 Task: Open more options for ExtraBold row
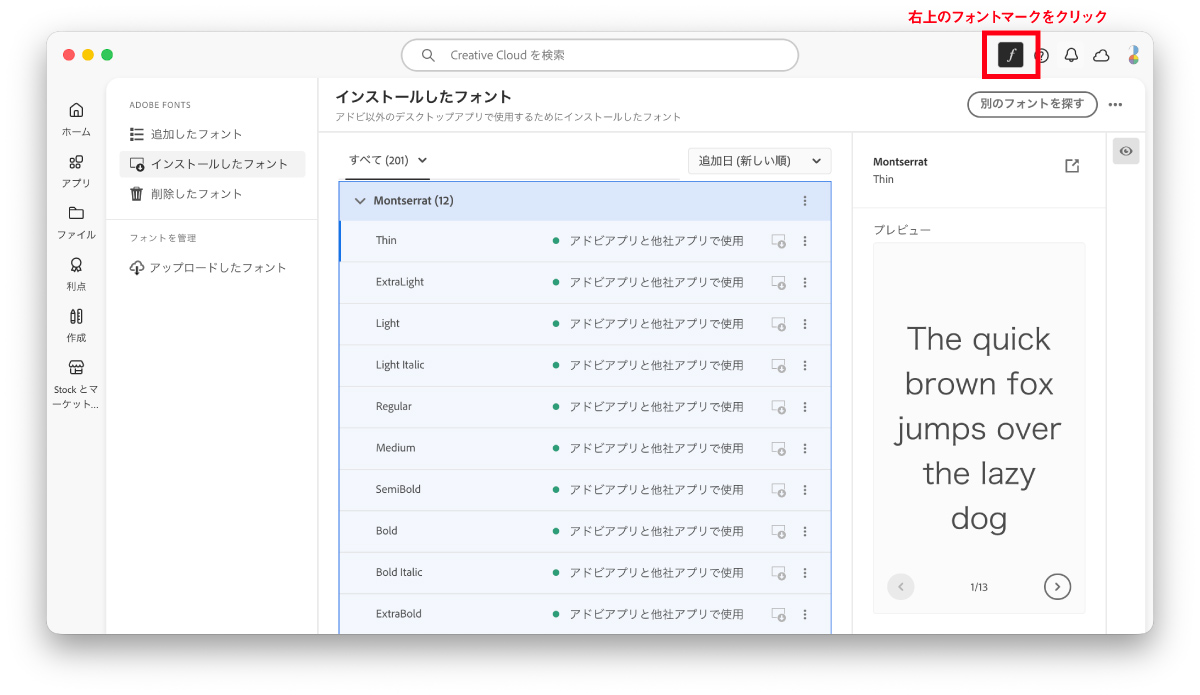pyautogui.click(x=805, y=615)
